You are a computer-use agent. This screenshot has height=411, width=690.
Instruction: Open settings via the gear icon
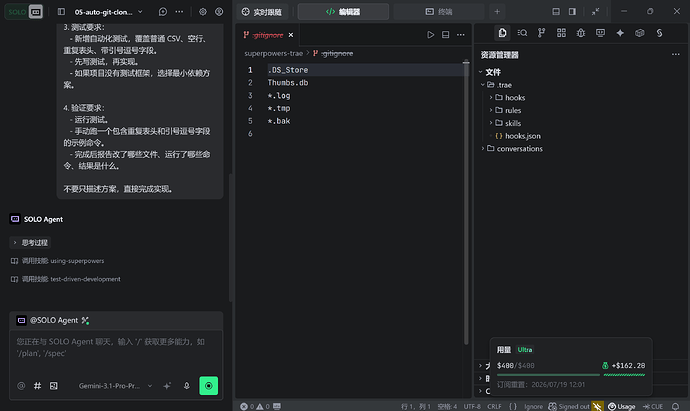coord(203,12)
